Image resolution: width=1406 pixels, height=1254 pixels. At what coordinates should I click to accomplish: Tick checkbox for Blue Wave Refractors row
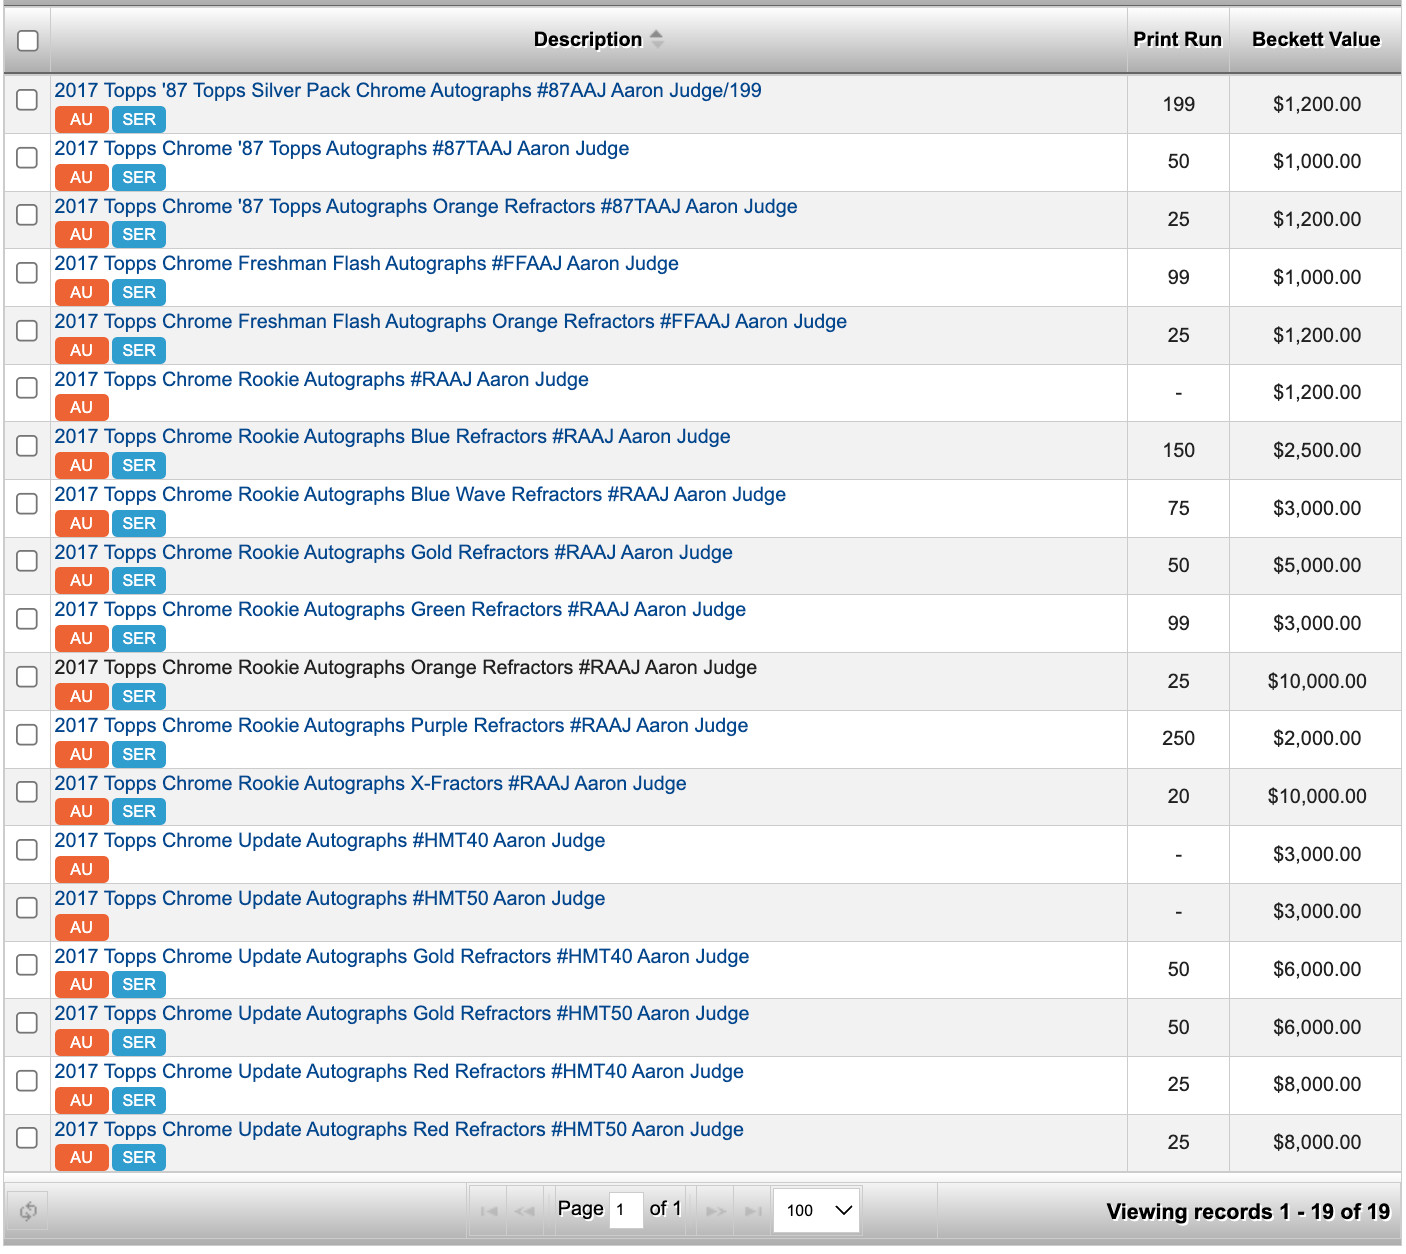pyautogui.click(x=27, y=503)
